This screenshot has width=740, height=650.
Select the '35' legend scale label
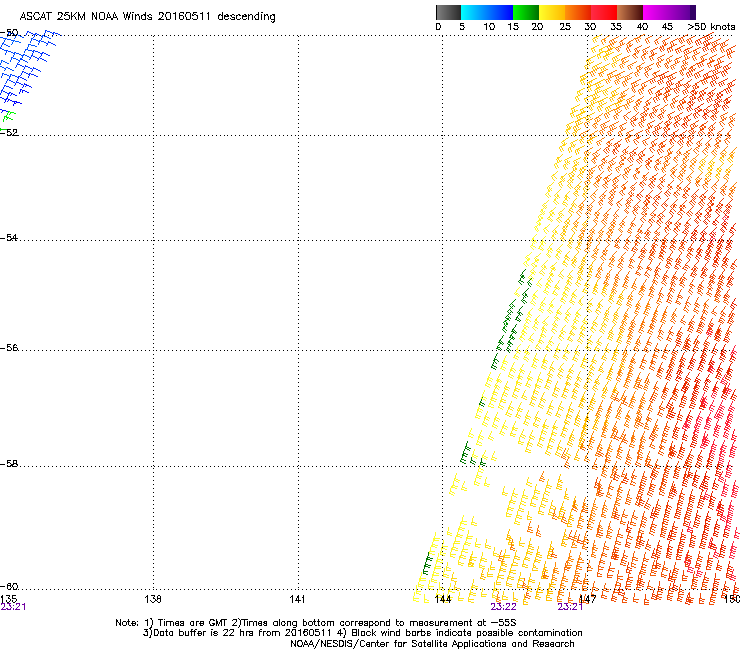click(x=616, y=27)
